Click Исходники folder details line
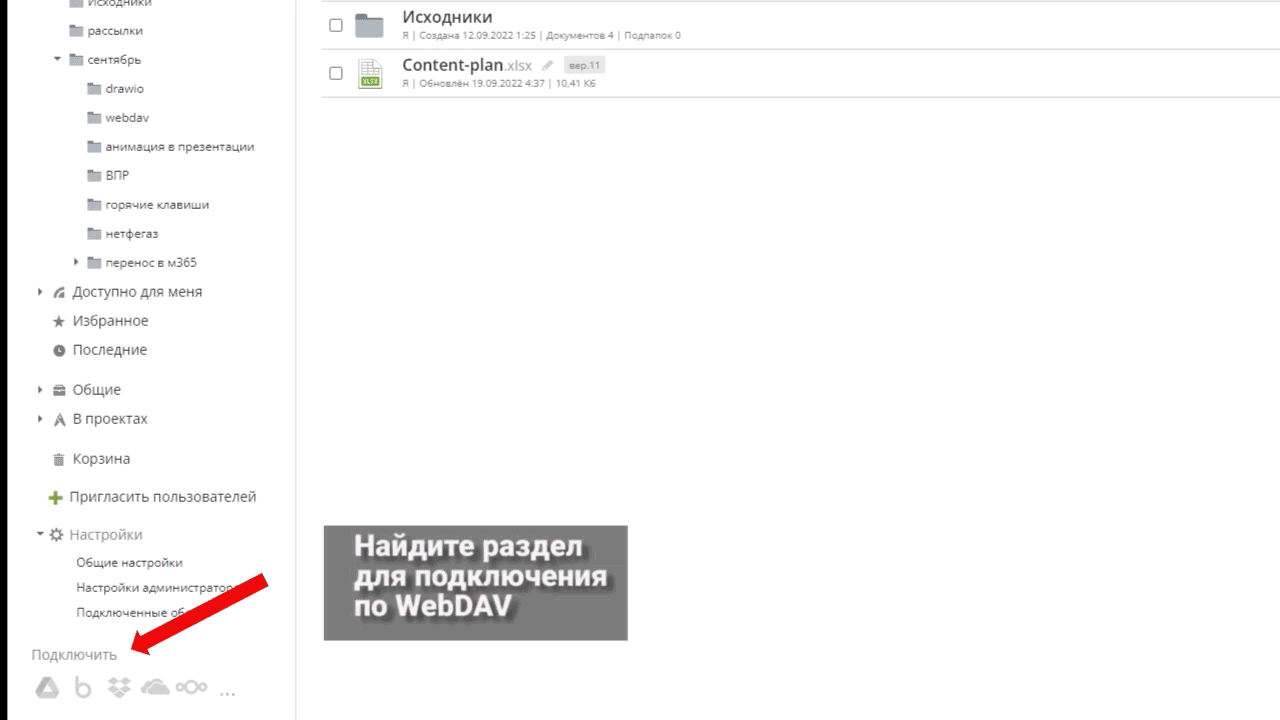The width and height of the screenshot is (1280, 720). tap(541, 36)
